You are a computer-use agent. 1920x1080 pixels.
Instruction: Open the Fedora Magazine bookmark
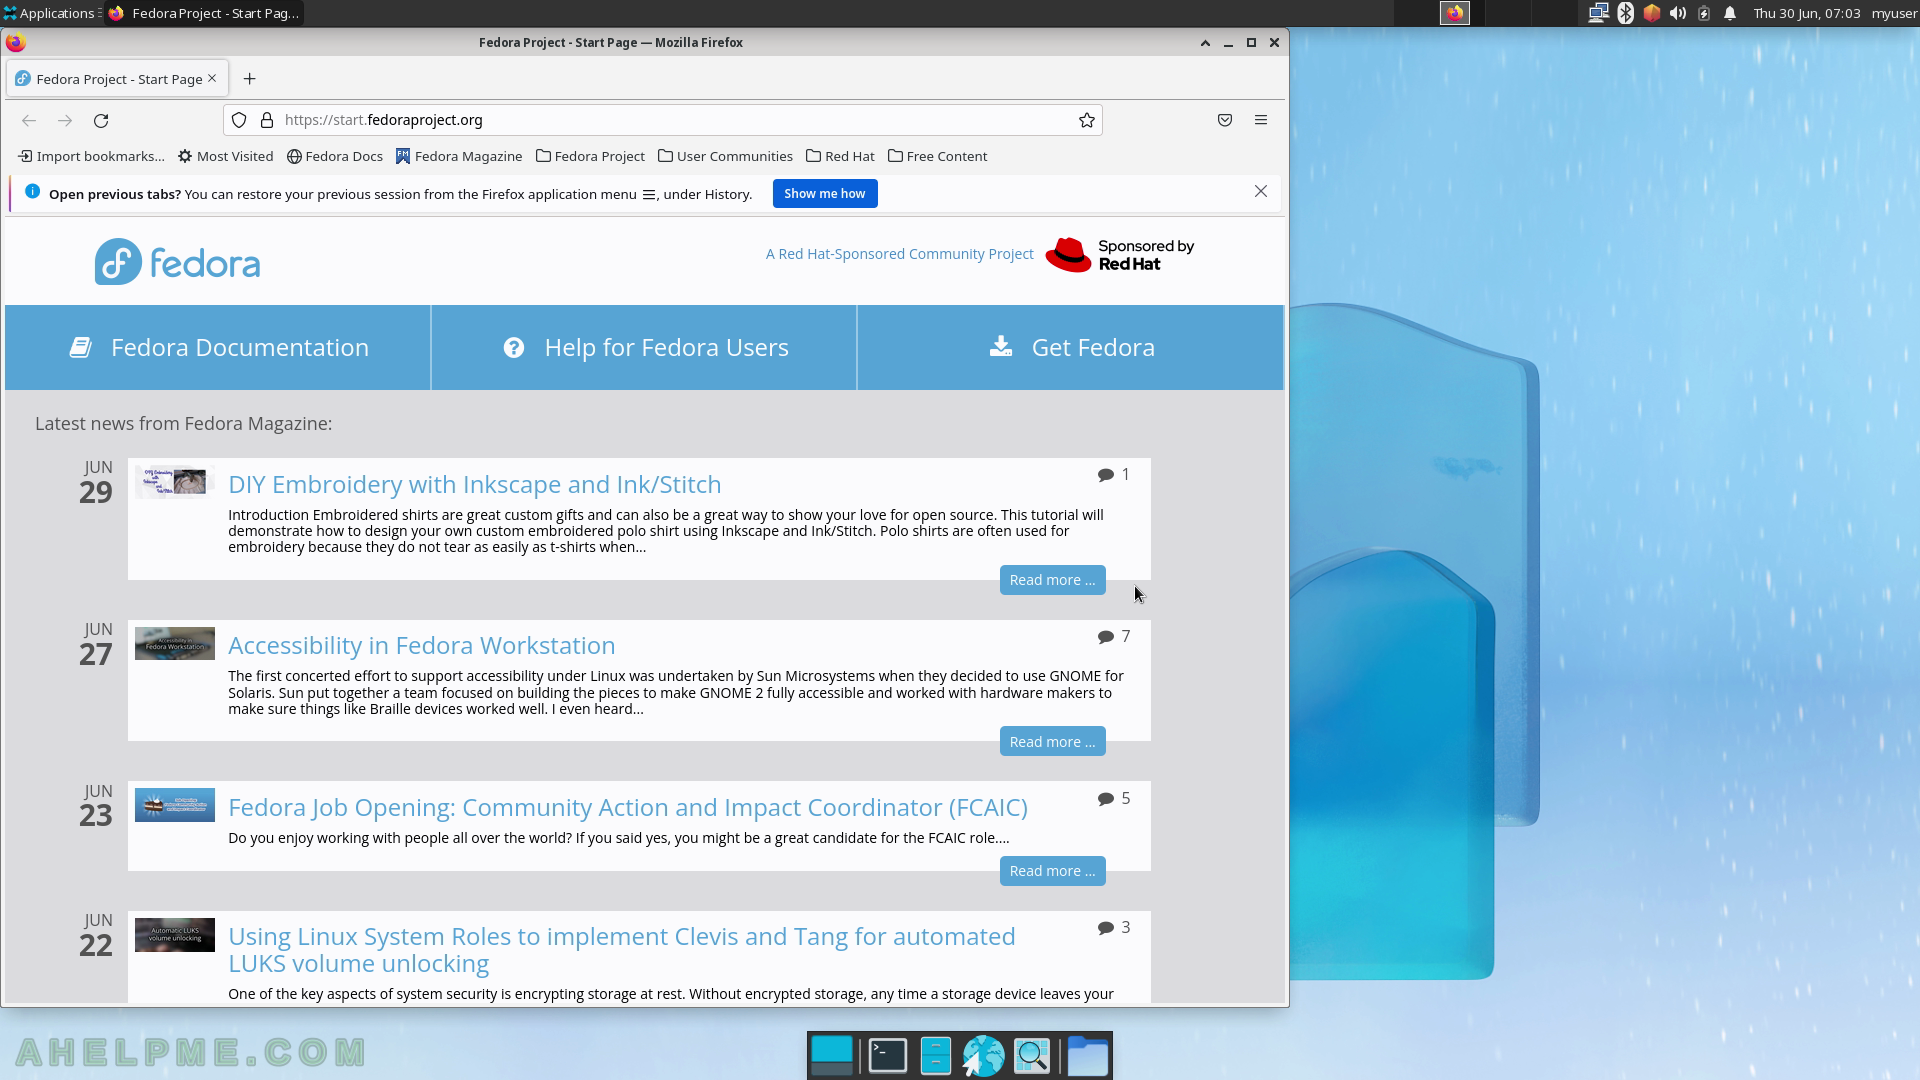(459, 156)
